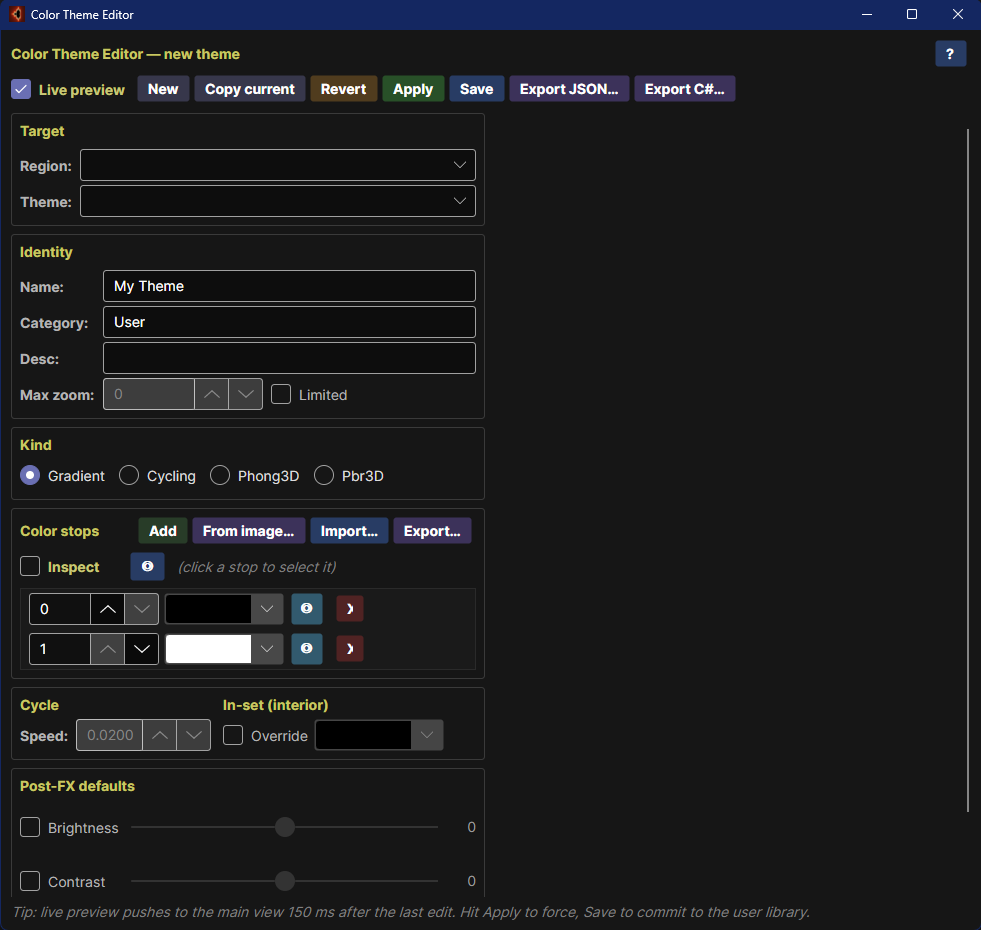This screenshot has height=930, width=981.
Task: Increase Max zoom with up arrow
Action: coord(211,394)
